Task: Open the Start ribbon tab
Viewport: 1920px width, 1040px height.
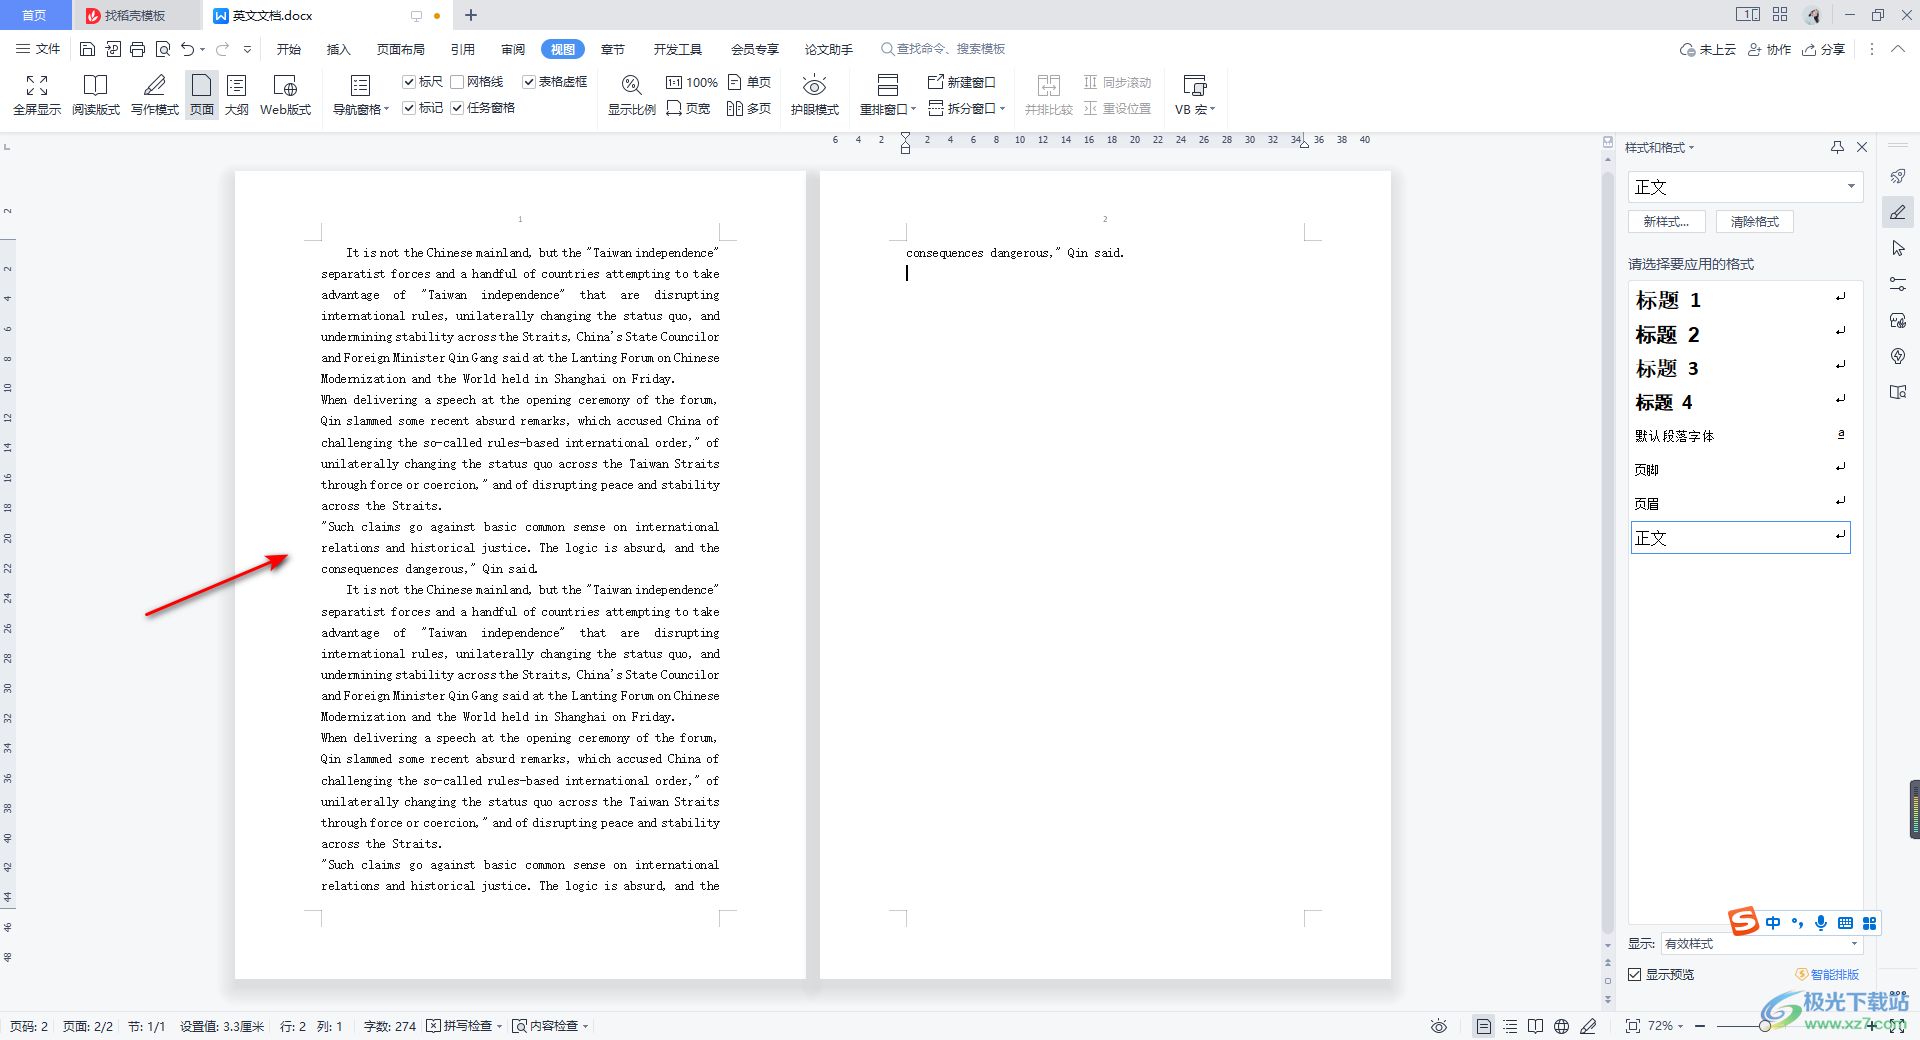Action: point(289,49)
